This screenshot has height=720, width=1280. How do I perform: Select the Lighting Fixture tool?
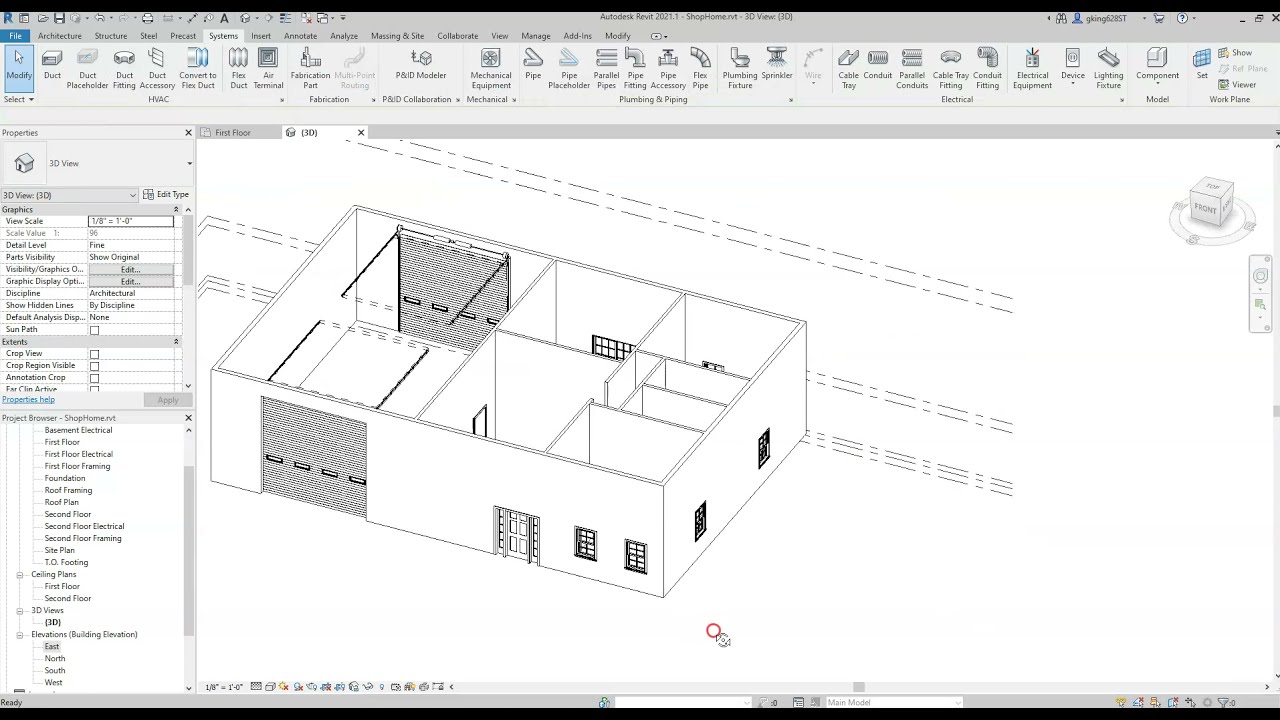(1108, 68)
